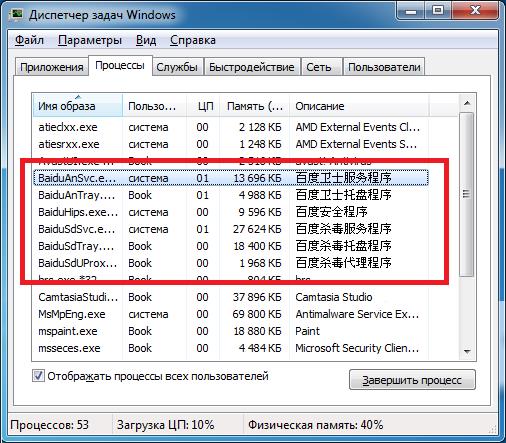This screenshot has height=443, width=506.
Task: Click the Camtasia Studio description cell
Action: (334, 297)
